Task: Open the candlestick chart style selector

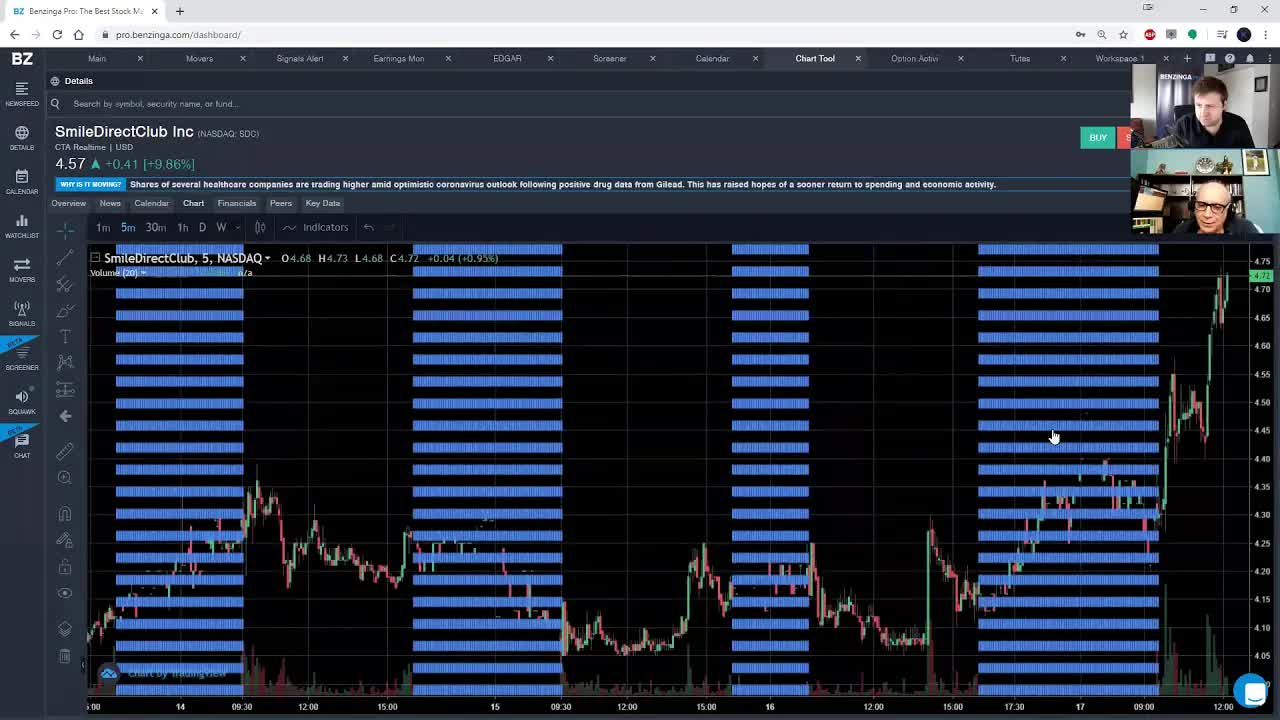Action: click(260, 227)
